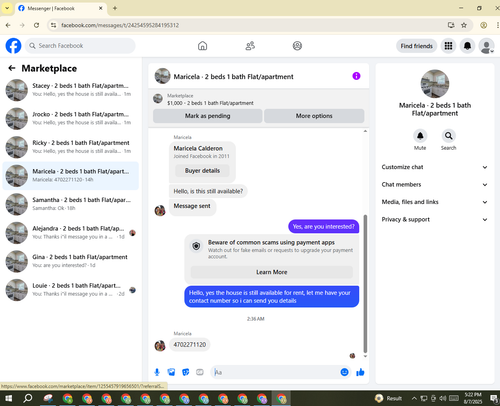500x406 pixels.
Task: Open Ricky conversation in list
Action: [x=71, y=147]
